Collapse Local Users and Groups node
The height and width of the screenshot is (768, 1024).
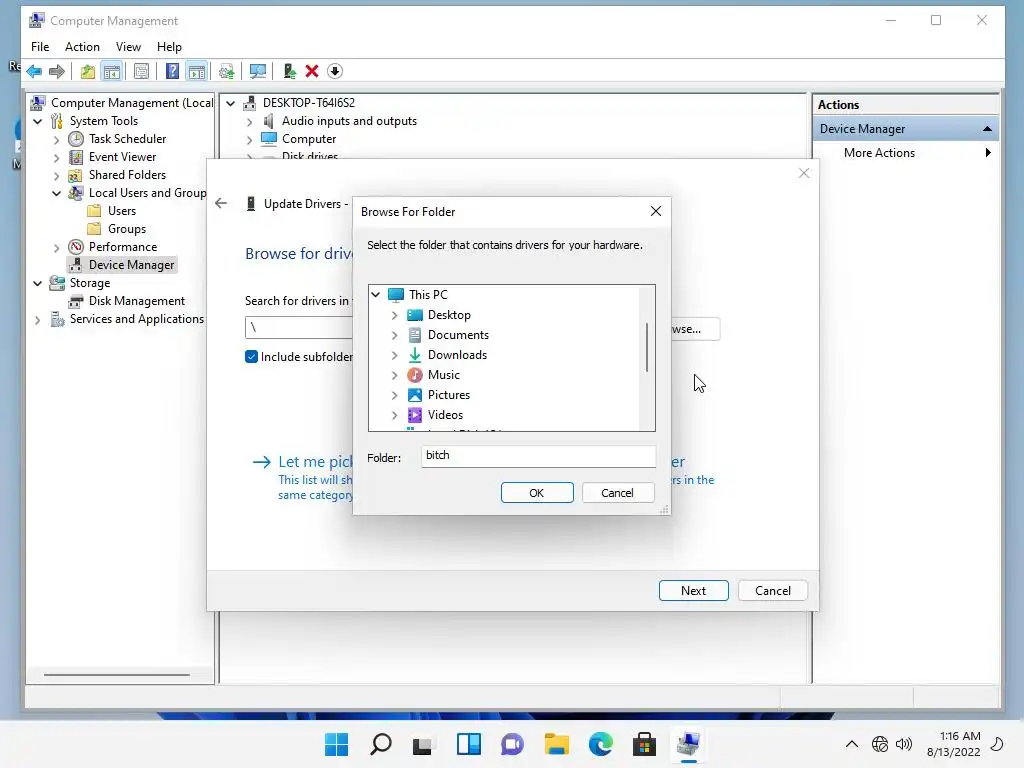pyautogui.click(x=57, y=193)
